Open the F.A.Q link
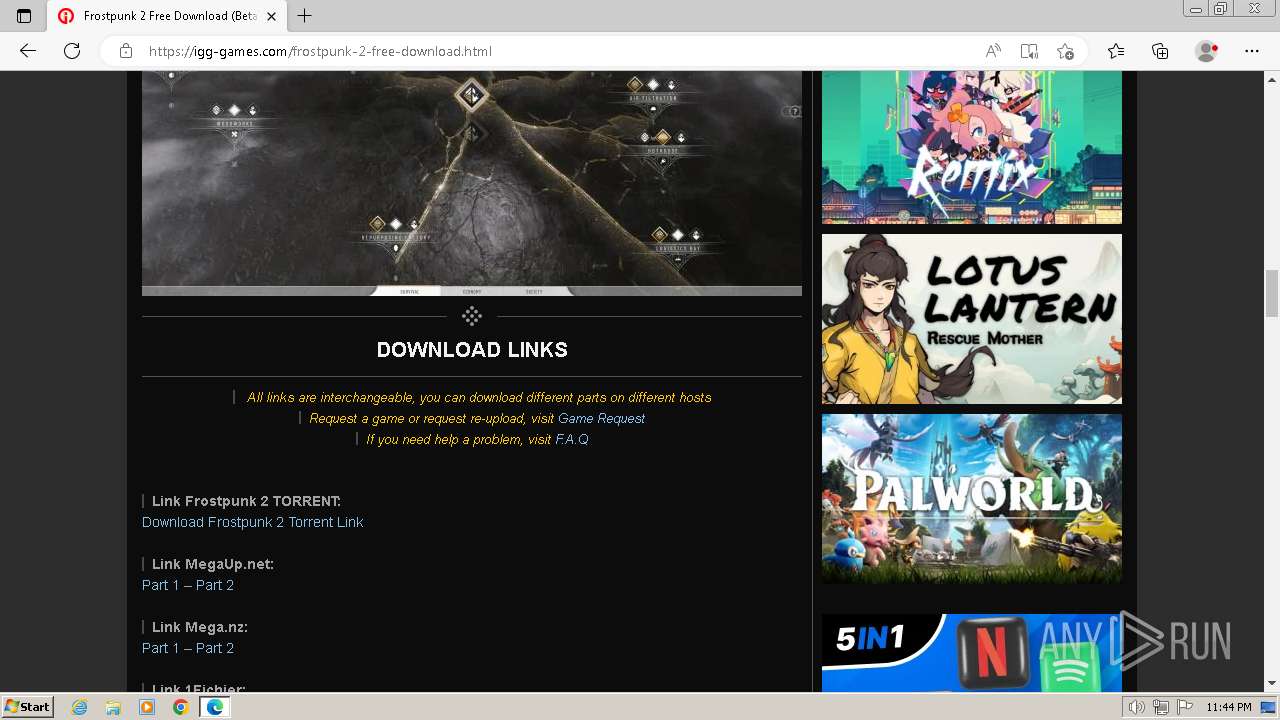Viewport: 1280px width, 720px height. click(x=572, y=439)
